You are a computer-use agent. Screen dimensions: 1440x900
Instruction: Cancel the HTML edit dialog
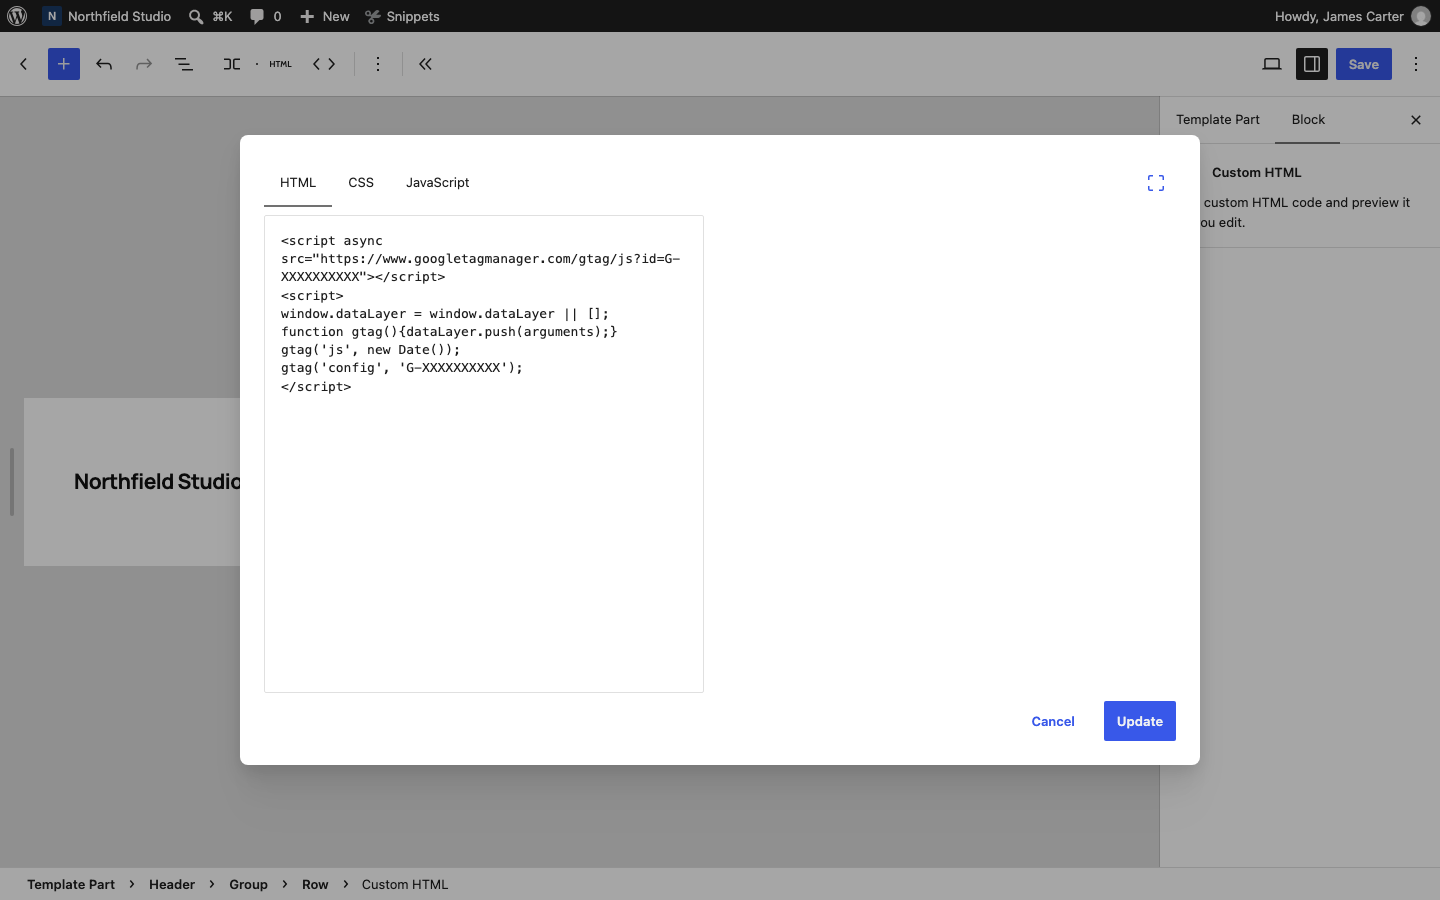pos(1053,721)
